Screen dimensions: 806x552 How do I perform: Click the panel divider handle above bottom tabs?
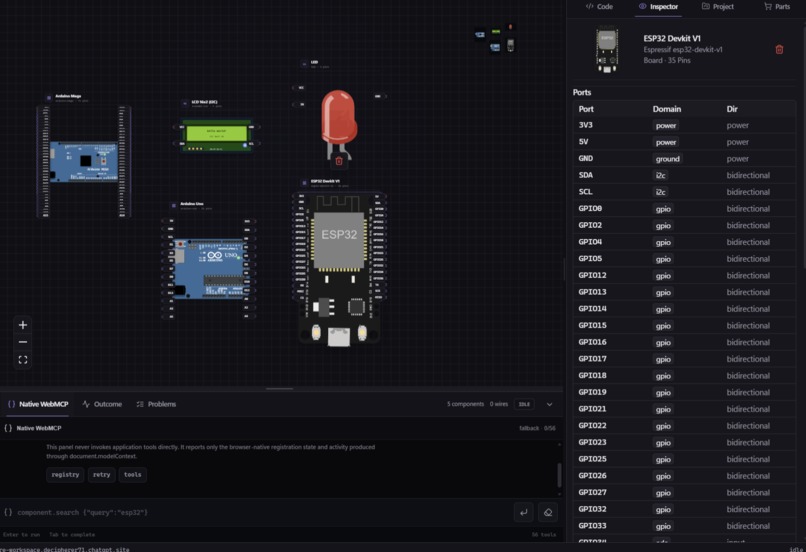[280, 389]
